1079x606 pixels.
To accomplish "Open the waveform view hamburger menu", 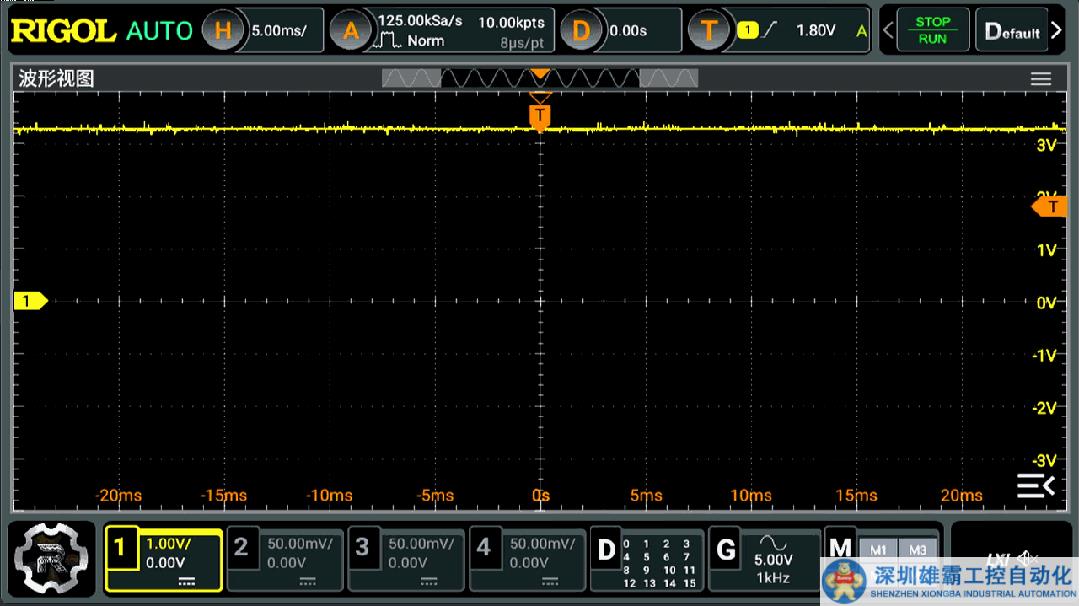I will (1041, 79).
